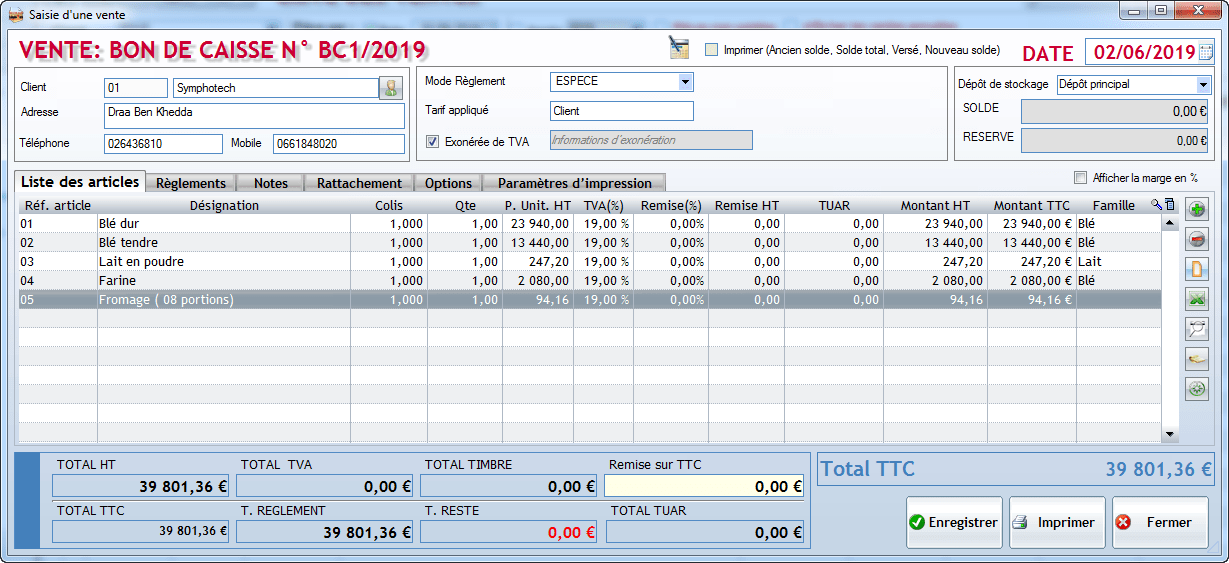This screenshot has height=563, width=1229.
Task: Enable Afficher la marge en % checkbox
Action: tap(1080, 178)
